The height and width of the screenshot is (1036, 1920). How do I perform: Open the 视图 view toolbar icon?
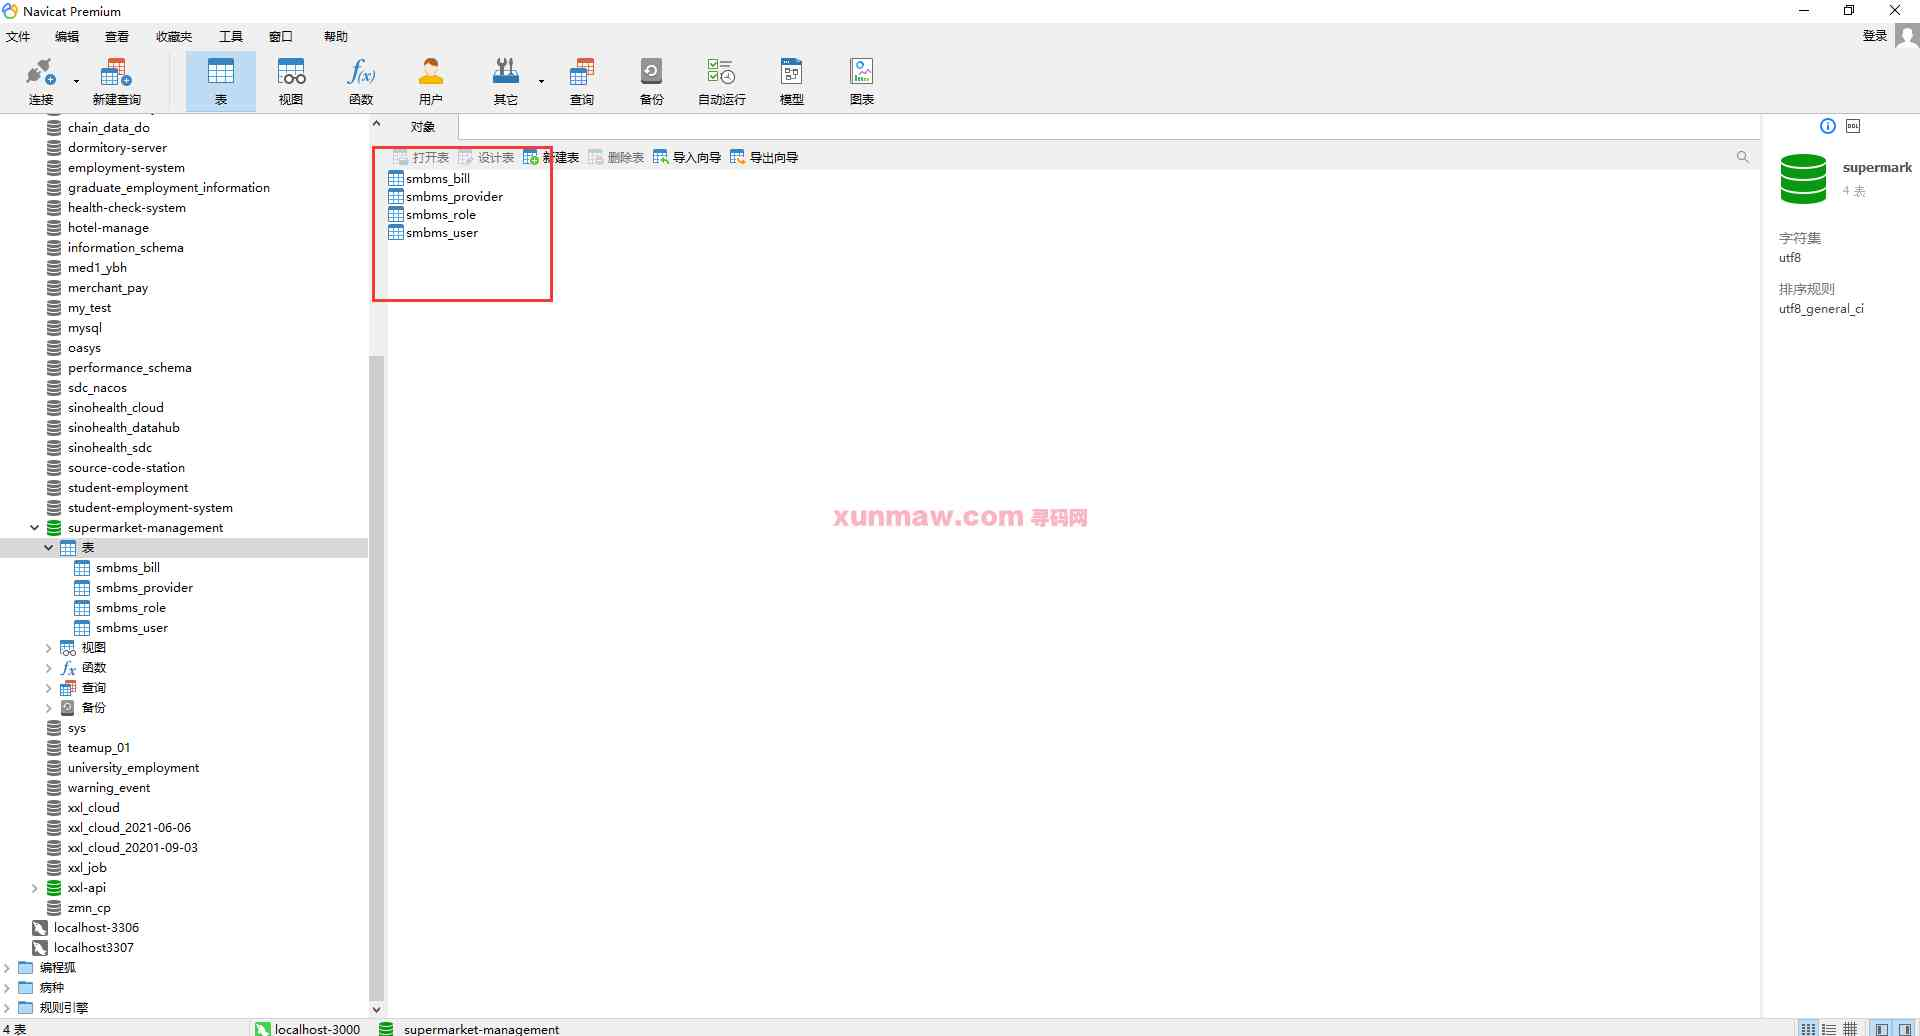[291, 81]
